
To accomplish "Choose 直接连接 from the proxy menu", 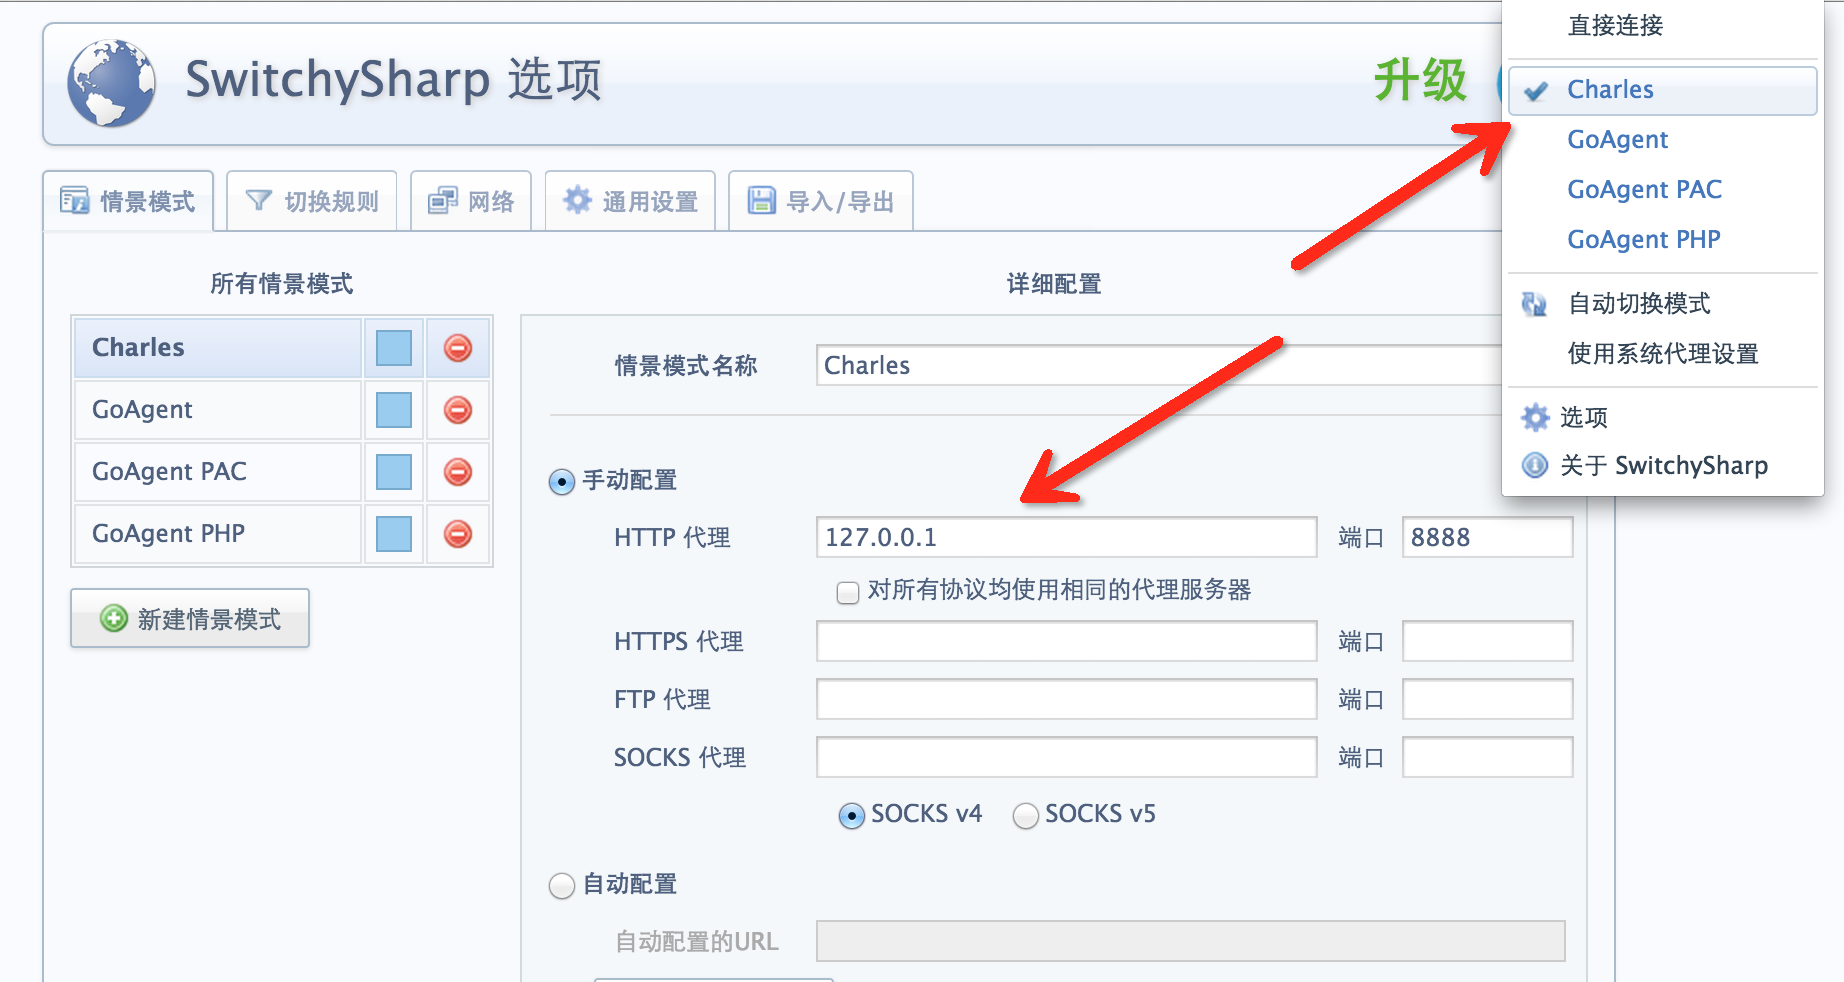I will point(1615,26).
